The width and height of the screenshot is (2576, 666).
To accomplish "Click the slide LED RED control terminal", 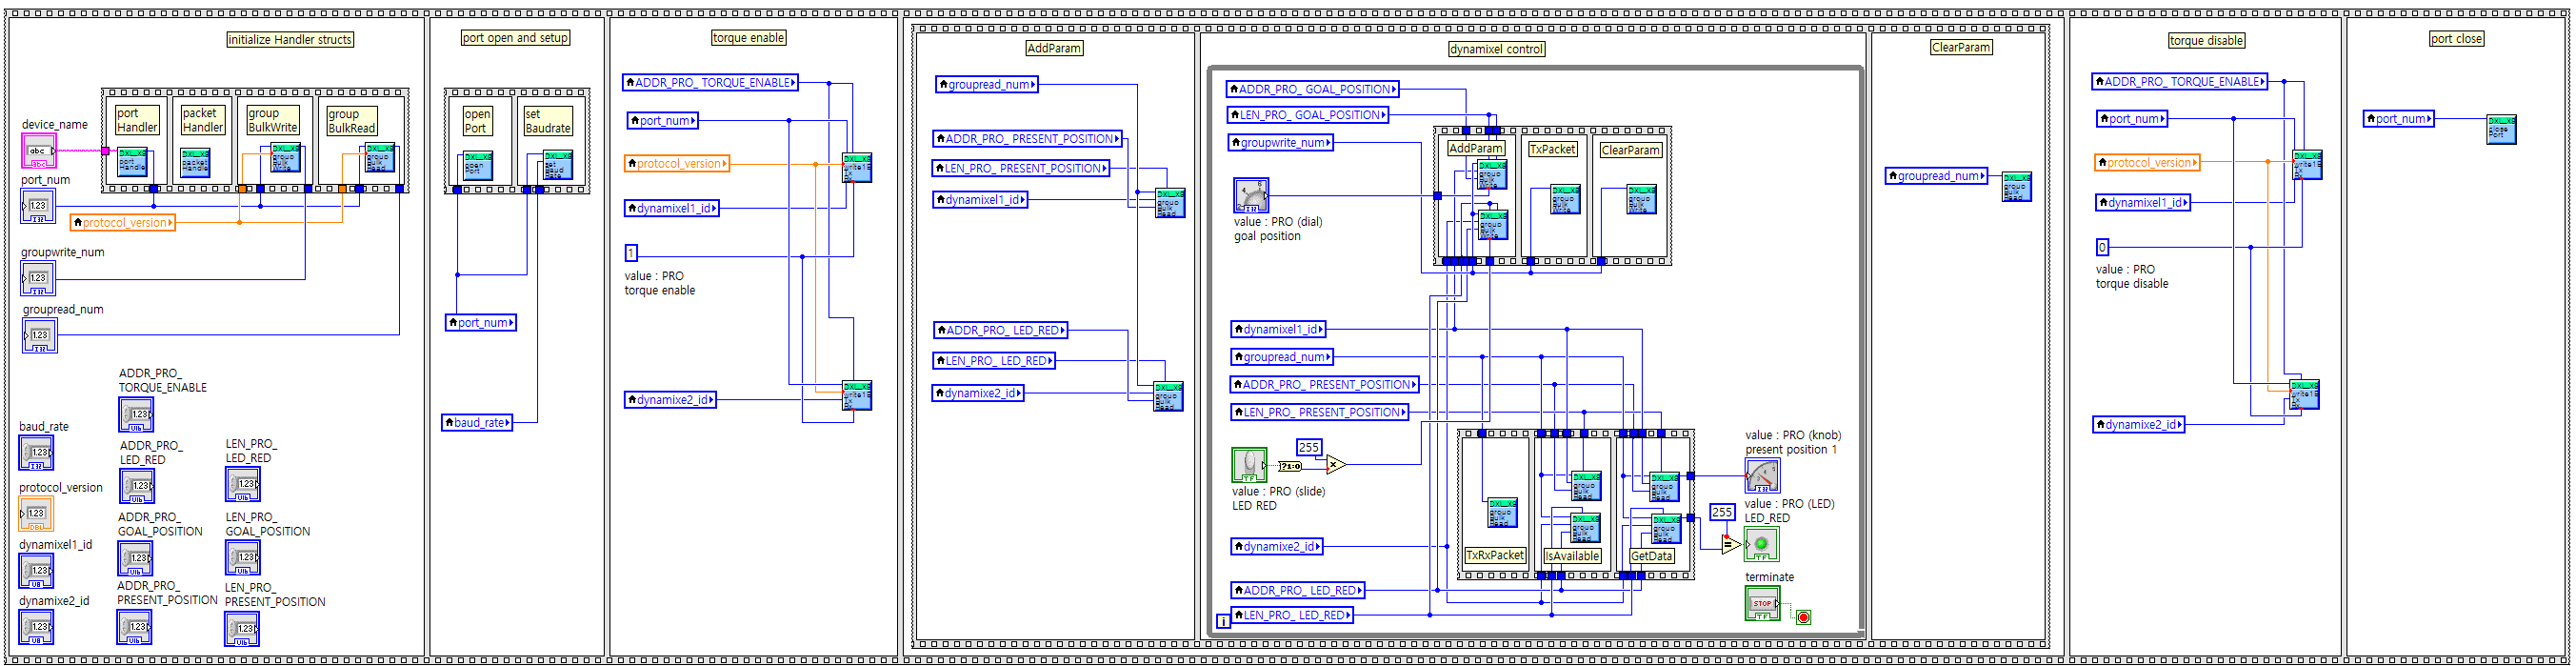I will (1249, 465).
